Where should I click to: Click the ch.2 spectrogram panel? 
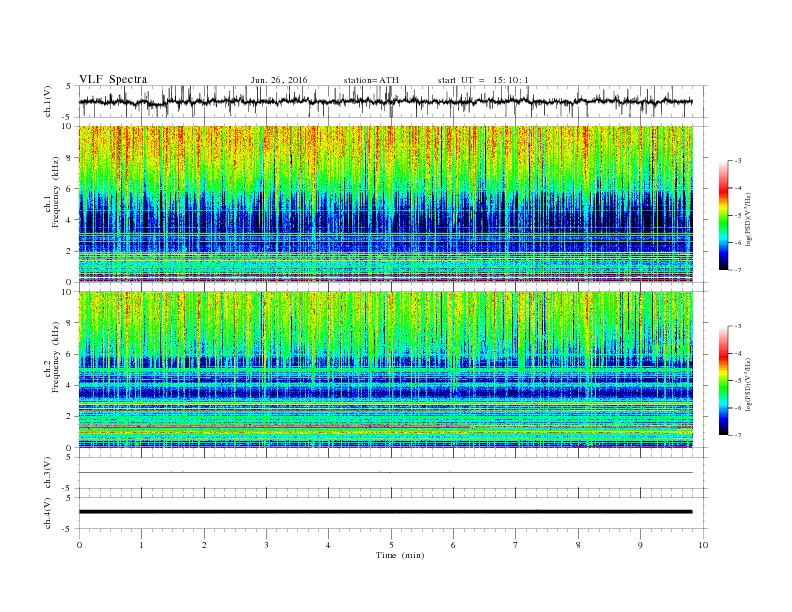click(x=385, y=370)
